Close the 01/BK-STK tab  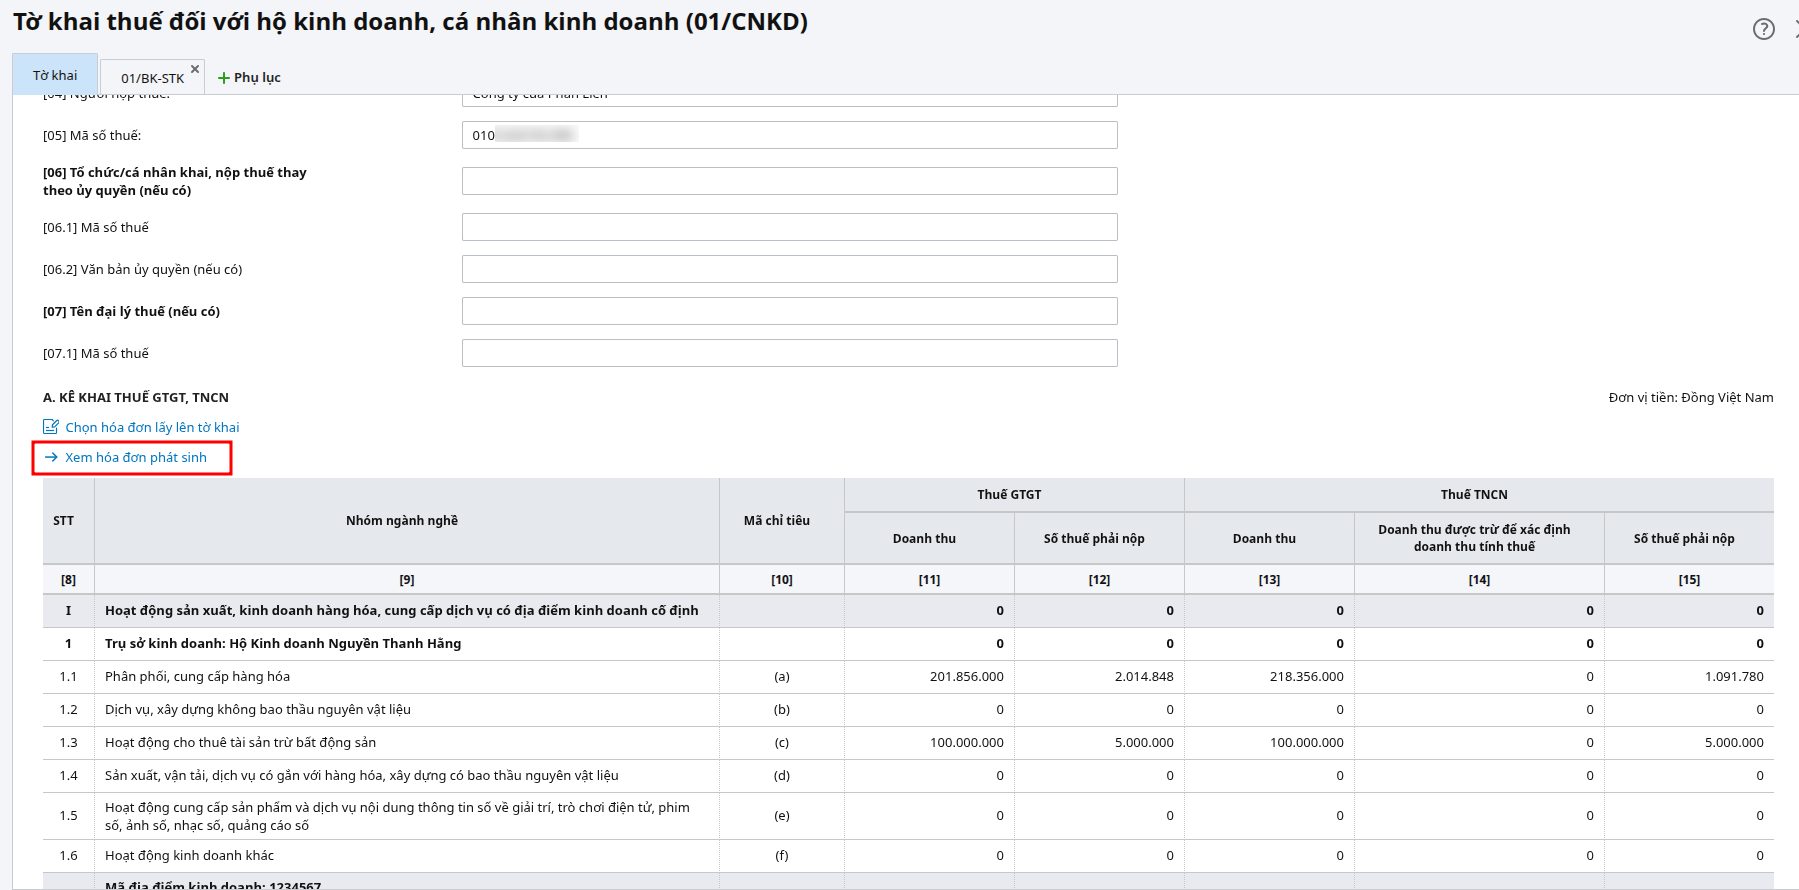[195, 69]
